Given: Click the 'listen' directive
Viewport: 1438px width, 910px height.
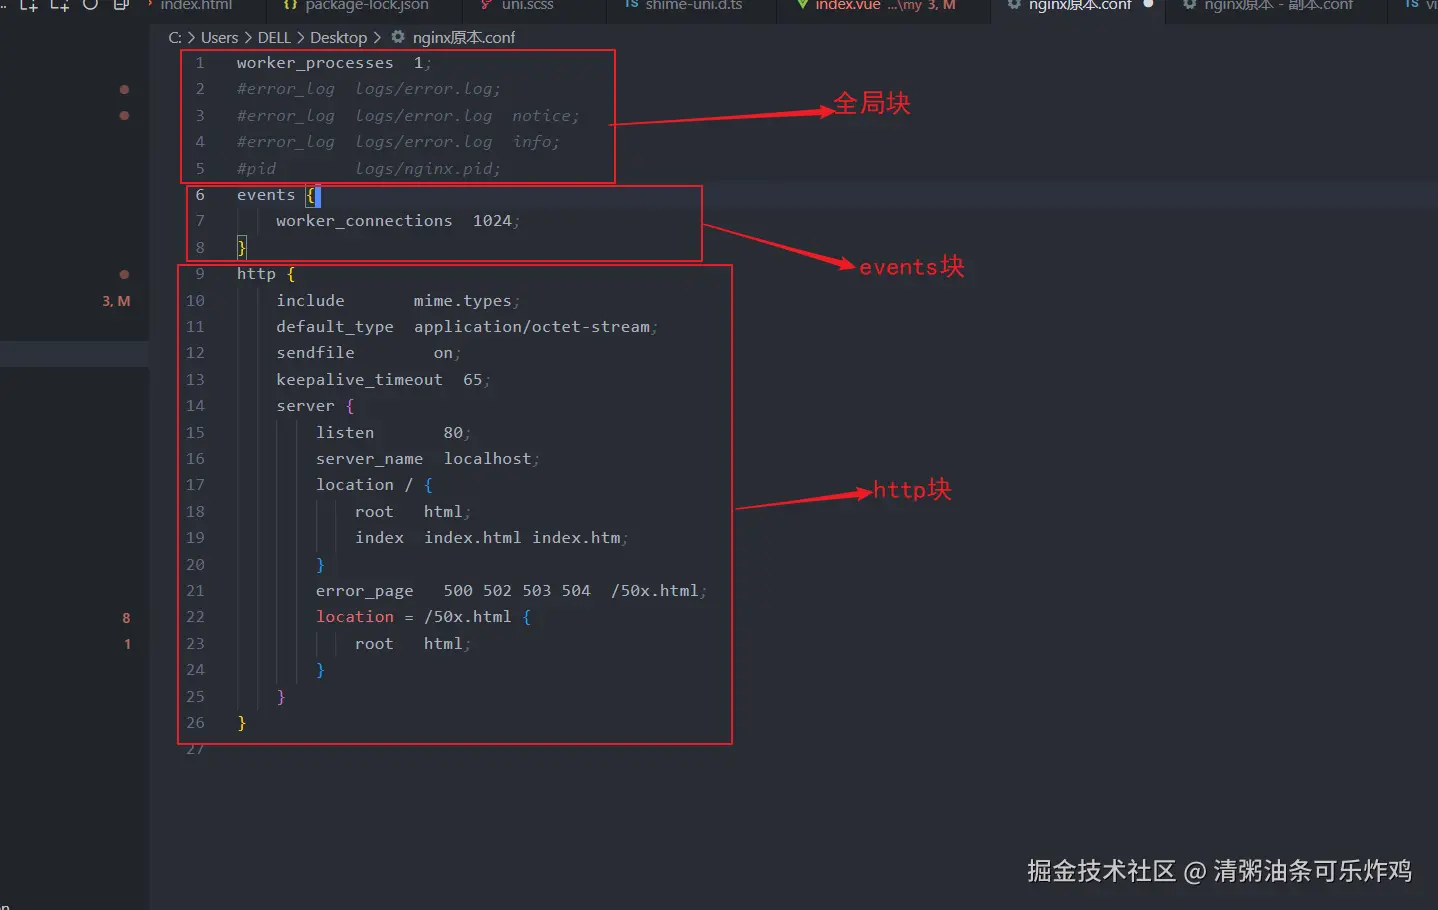Looking at the screenshot, I should coord(345,433).
